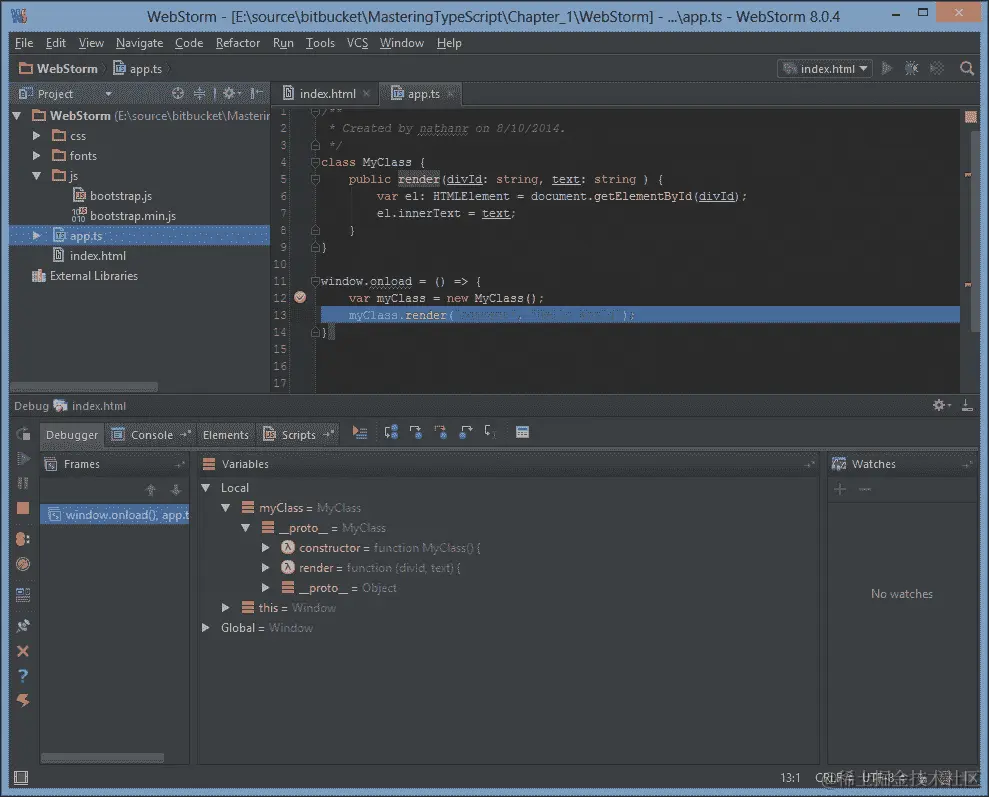This screenshot has width=989, height=797.
Task: Select the window.onload() frame
Action: [x=115, y=515]
